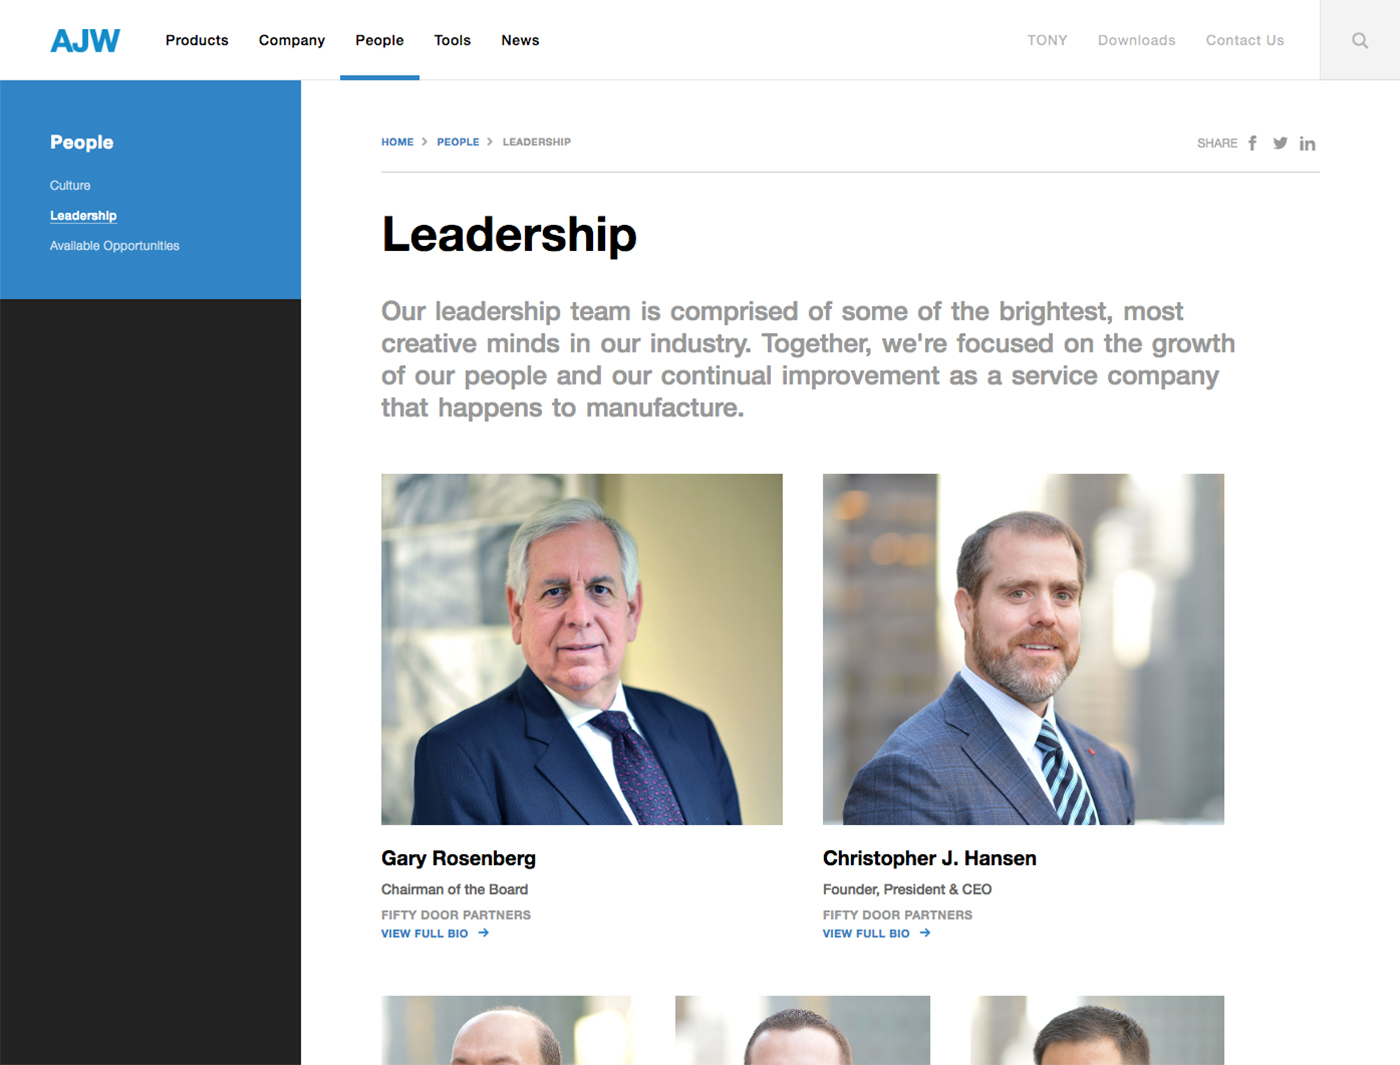Open the Contact Us page
Viewport: 1400px width, 1065px height.
tap(1245, 40)
